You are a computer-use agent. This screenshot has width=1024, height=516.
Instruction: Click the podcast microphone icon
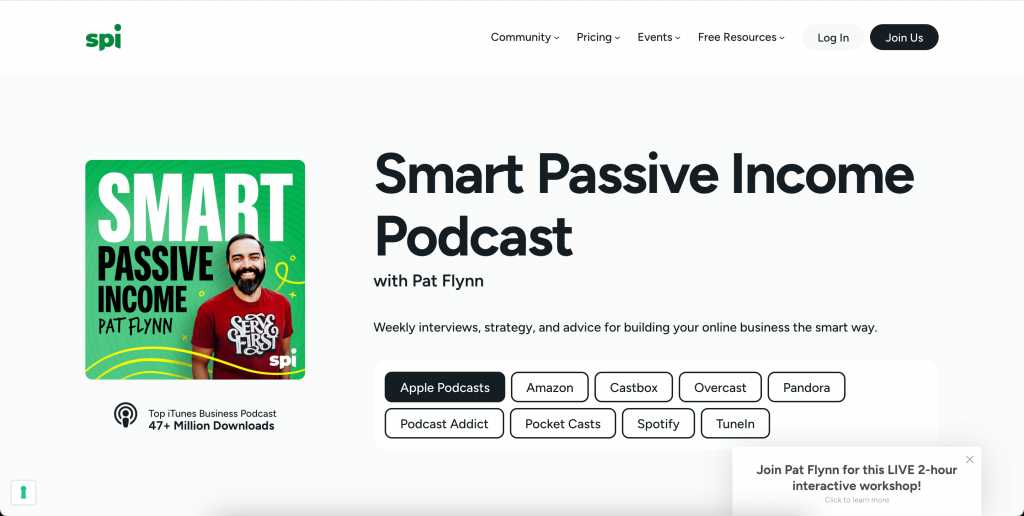[x=125, y=415]
